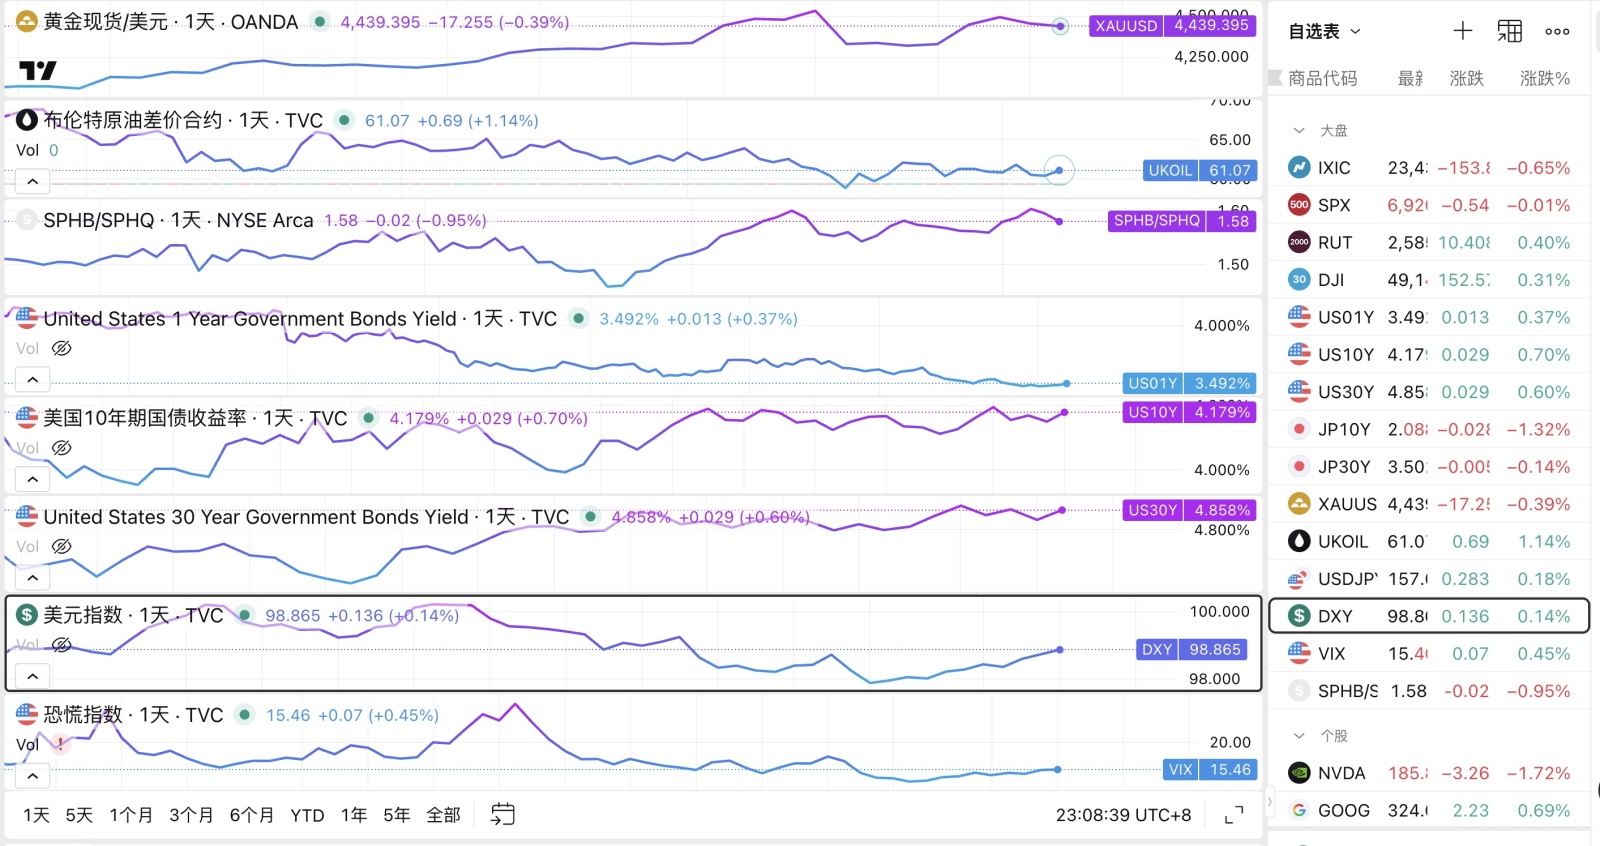Toggle Vol eye icon on US 30 Year chart
1600x846 pixels.
pyautogui.click(x=61, y=546)
